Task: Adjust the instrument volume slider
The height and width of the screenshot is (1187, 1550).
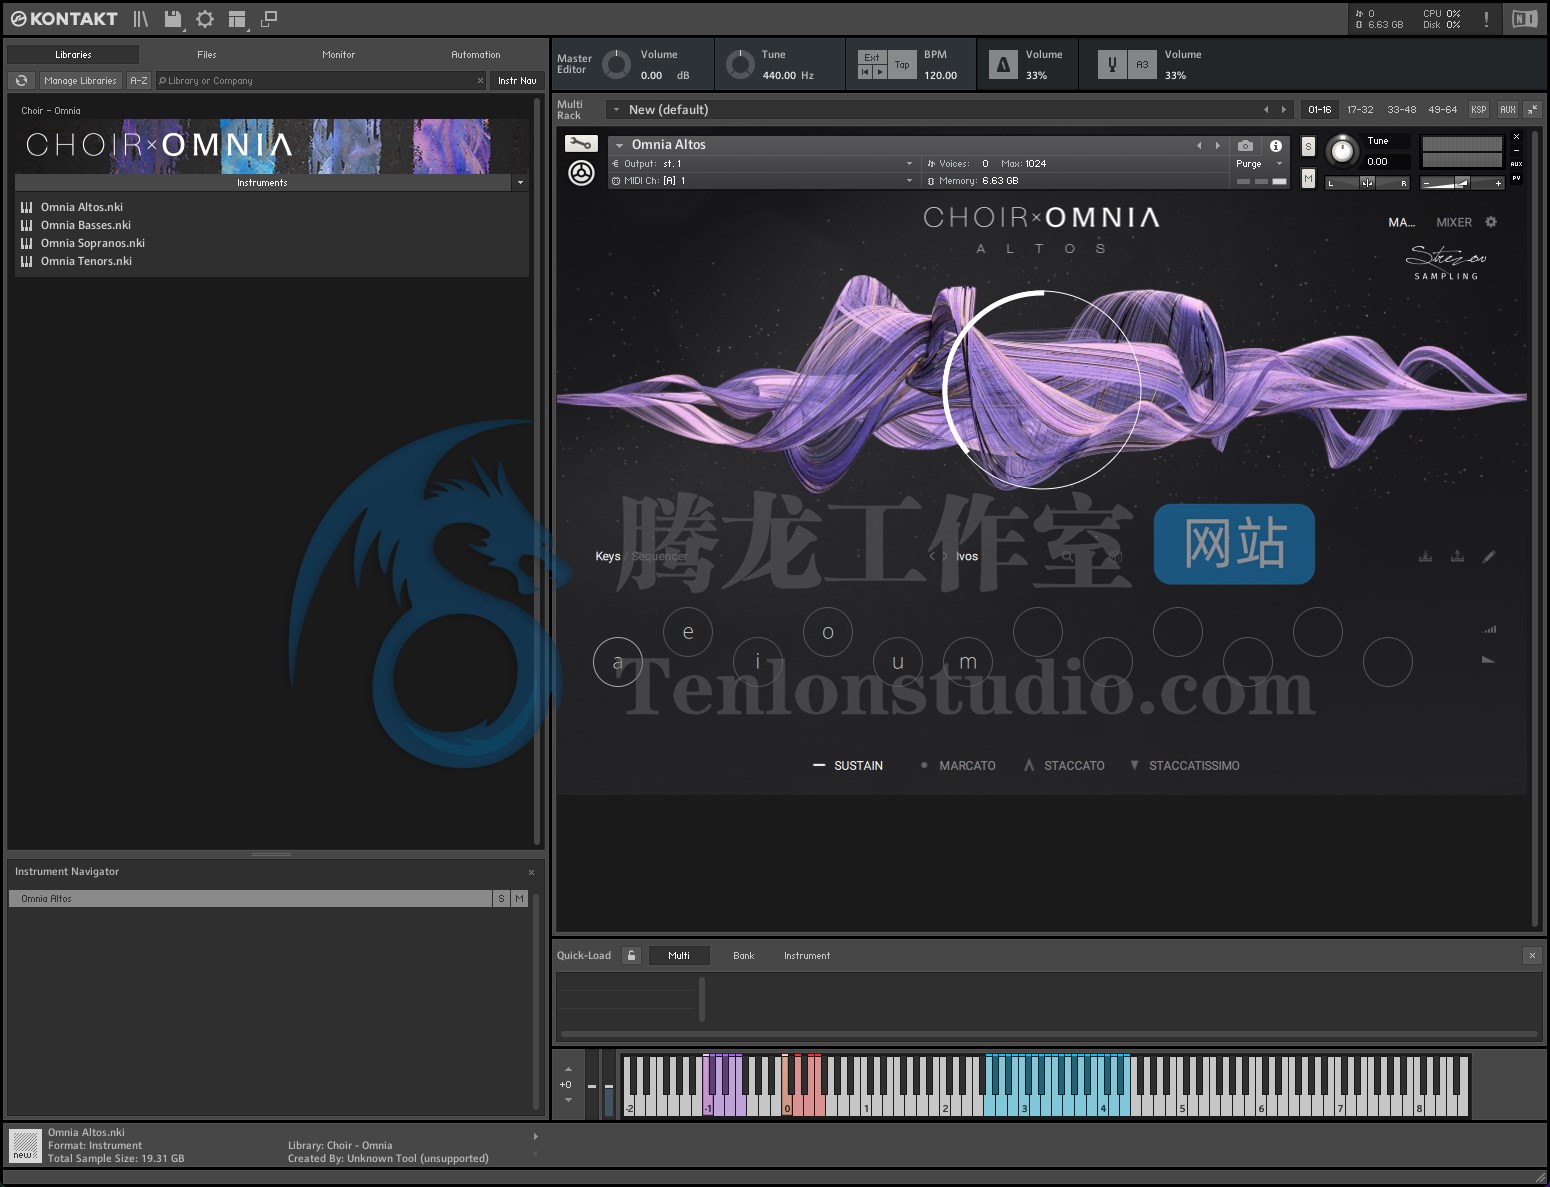Action: coord(1463,182)
